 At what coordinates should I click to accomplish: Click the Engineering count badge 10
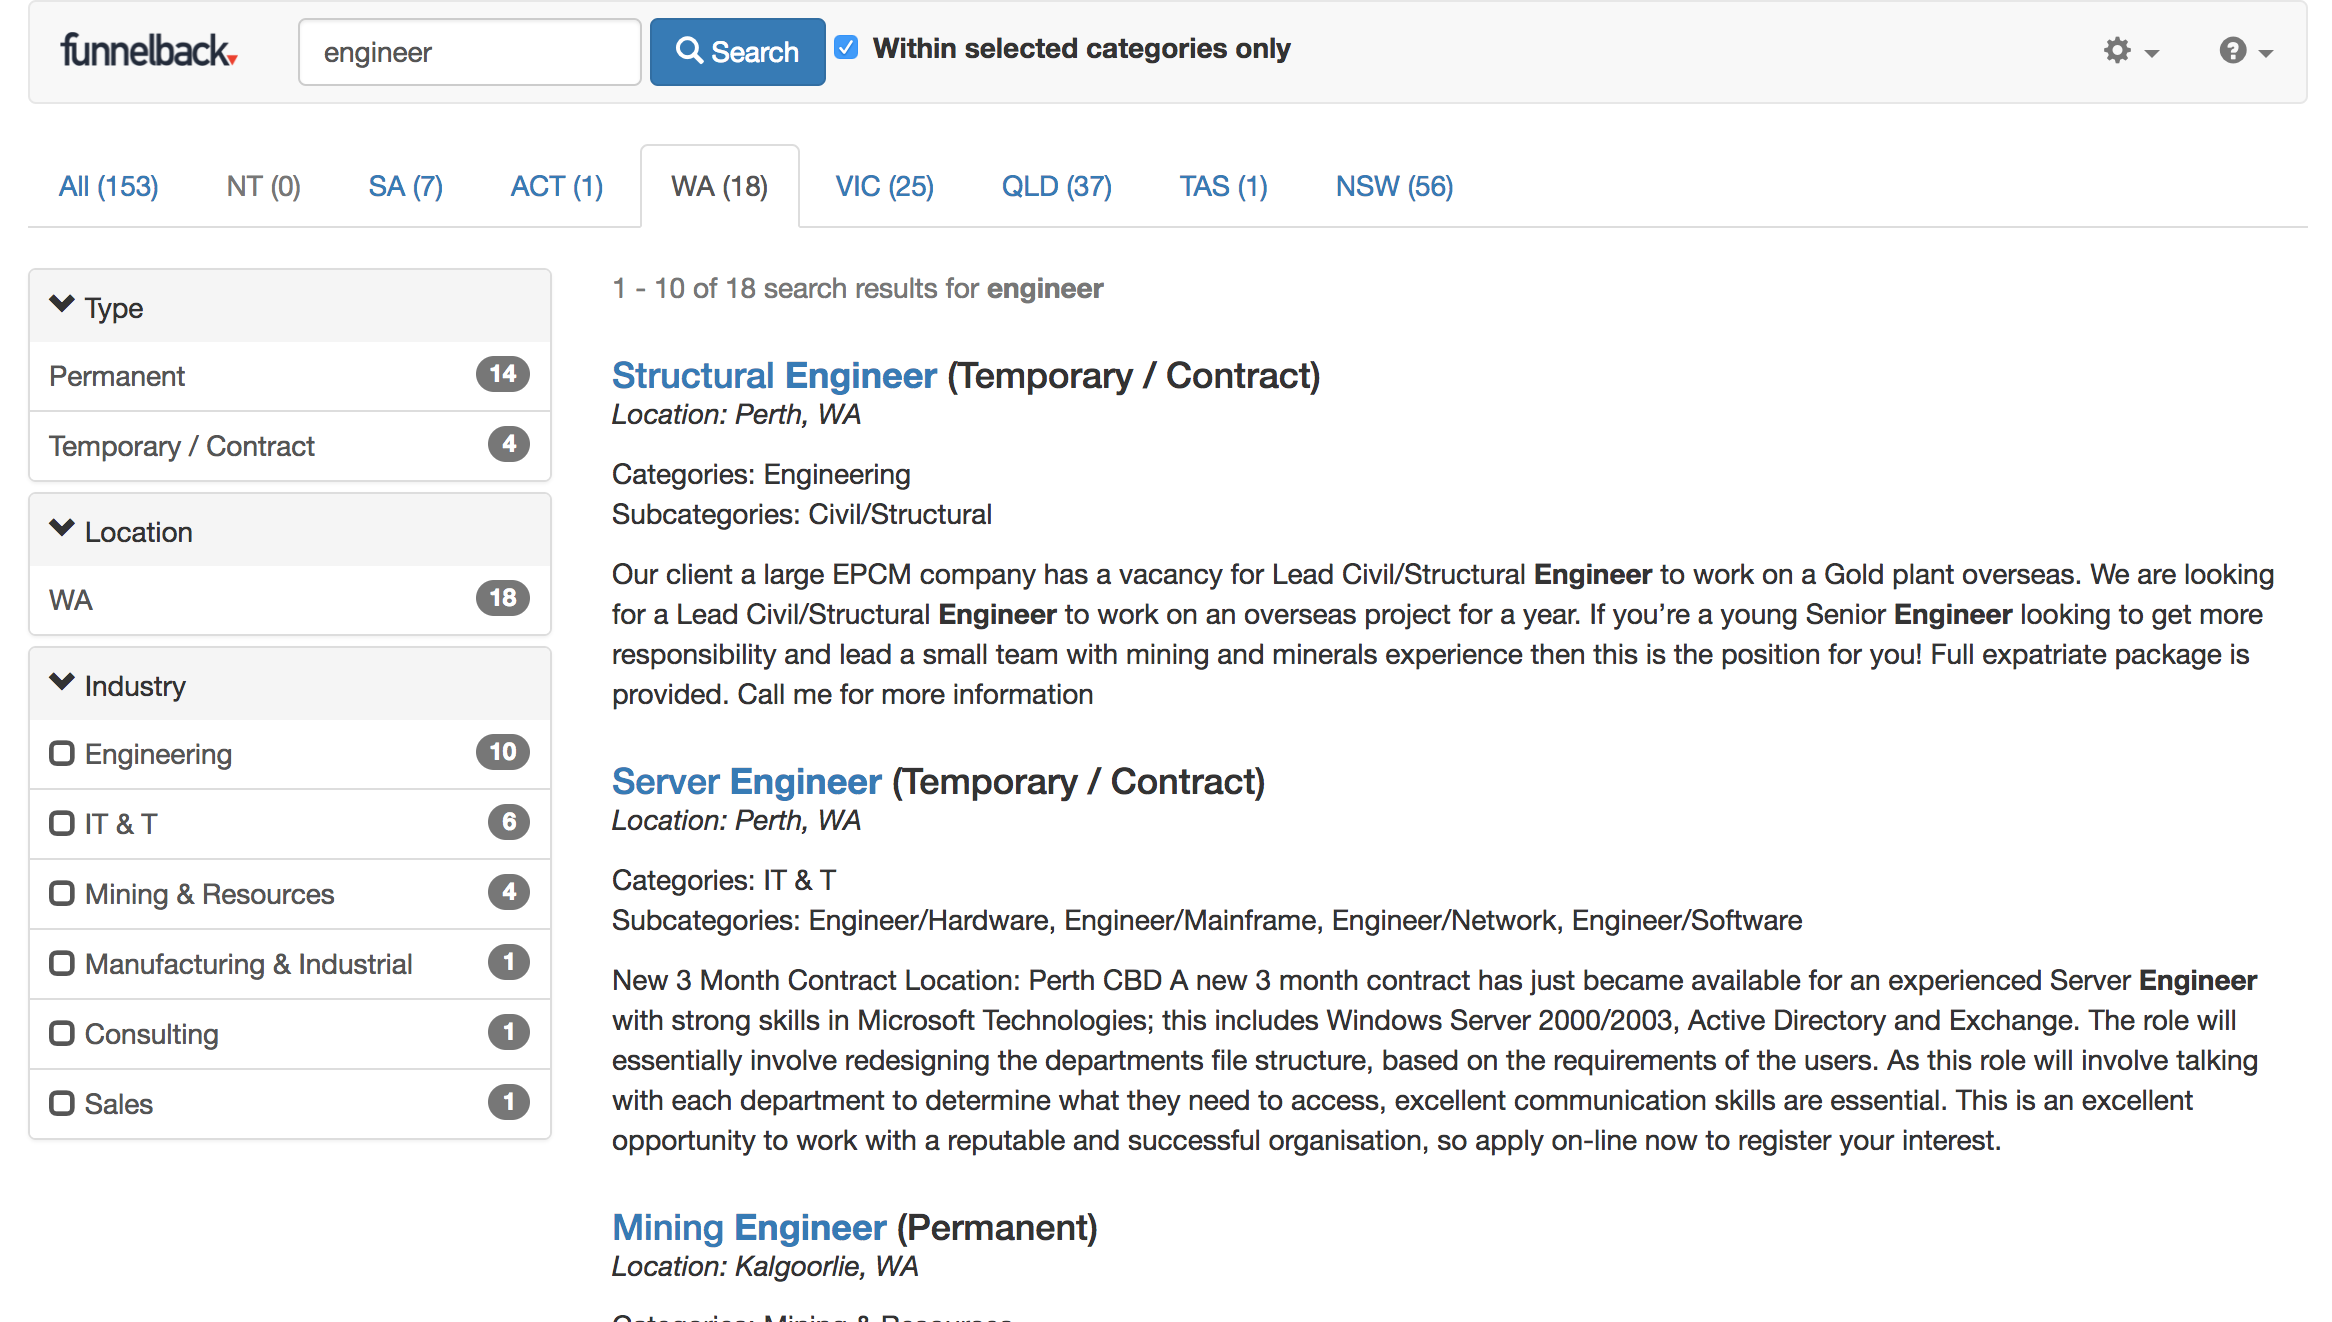502,753
